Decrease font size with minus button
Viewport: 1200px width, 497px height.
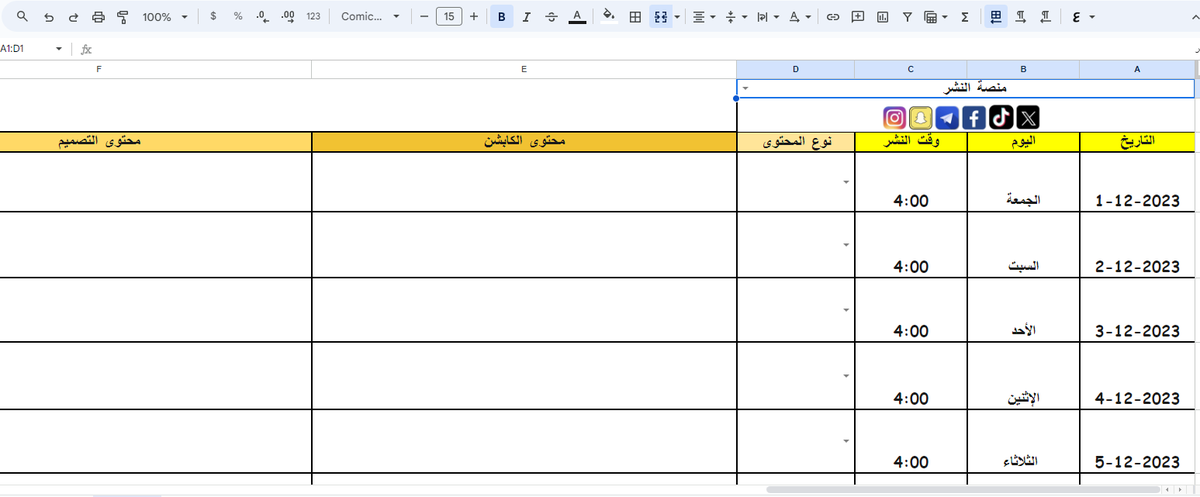tap(424, 17)
